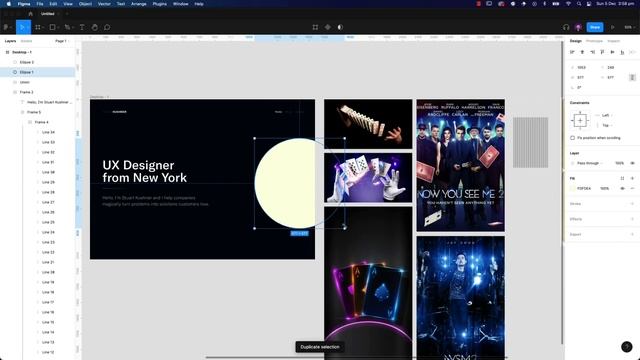Add an Effect with plus
Screen dimensions: 640x360
click(632, 219)
